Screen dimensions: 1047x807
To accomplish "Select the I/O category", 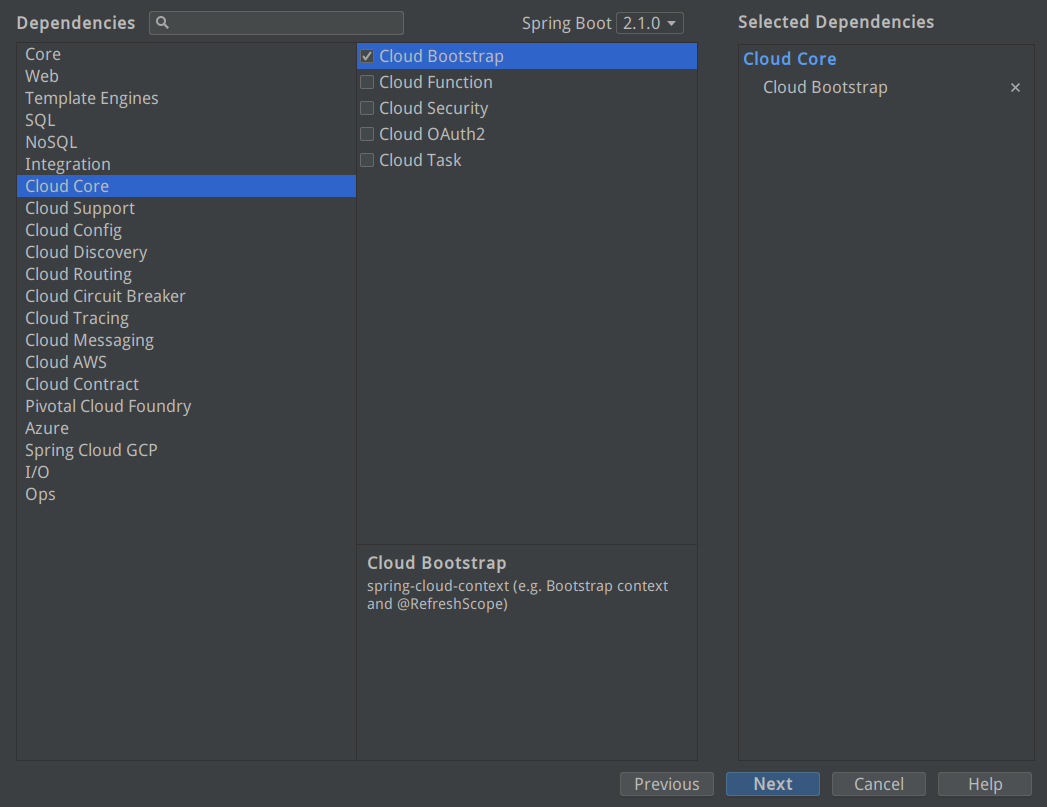I will [x=186, y=473].
